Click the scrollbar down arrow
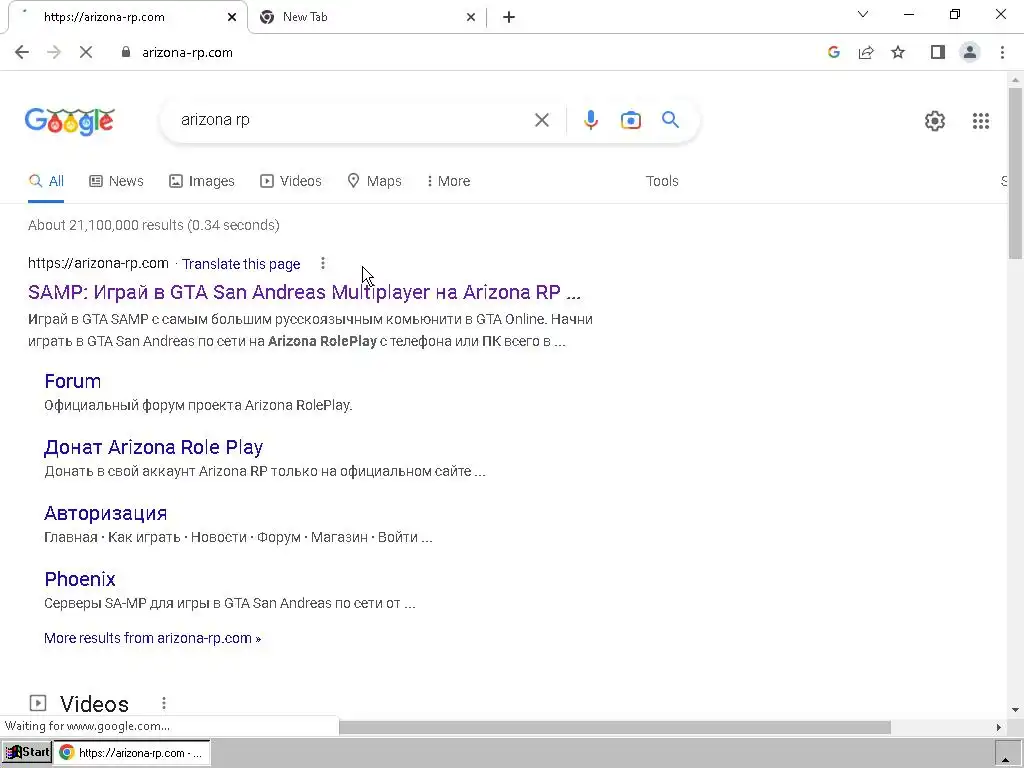Image resolution: width=1024 pixels, height=768 pixels. click(x=1015, y=710)
